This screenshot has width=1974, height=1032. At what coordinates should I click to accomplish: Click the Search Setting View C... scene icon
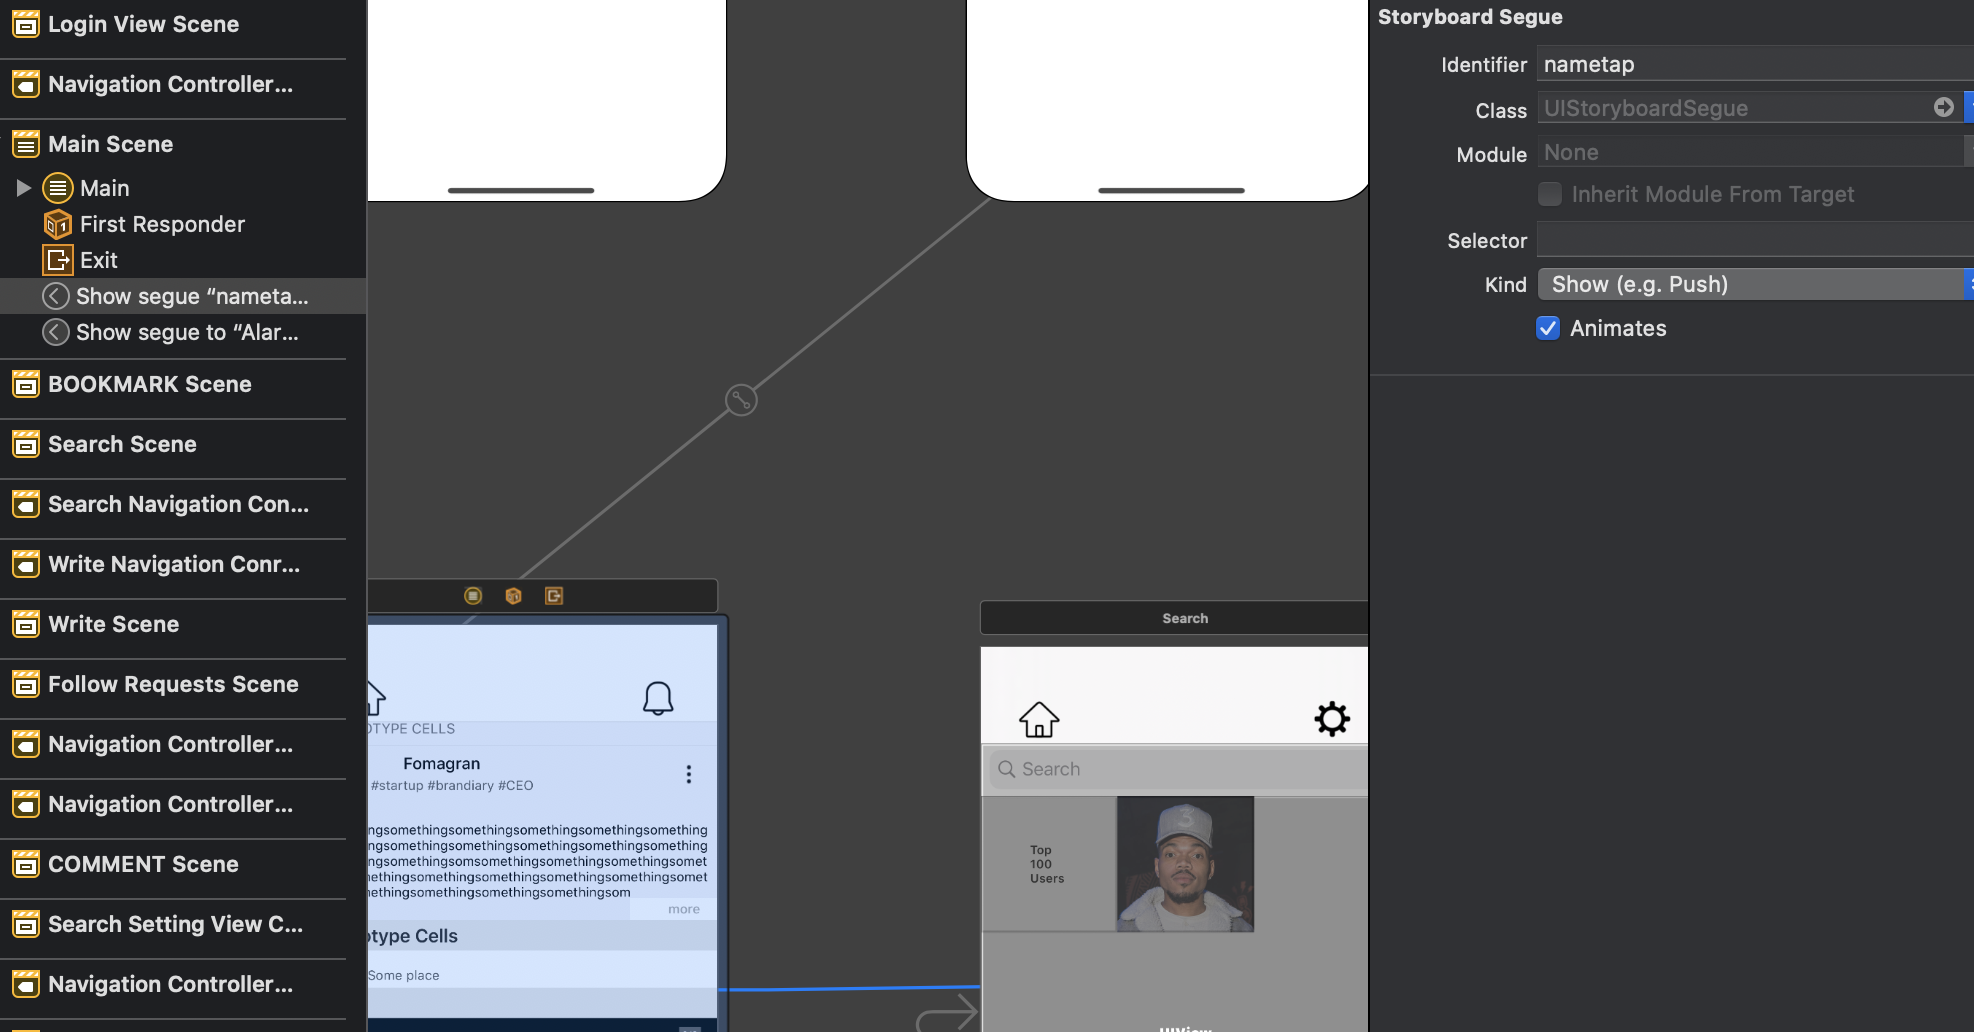(26, 924)
